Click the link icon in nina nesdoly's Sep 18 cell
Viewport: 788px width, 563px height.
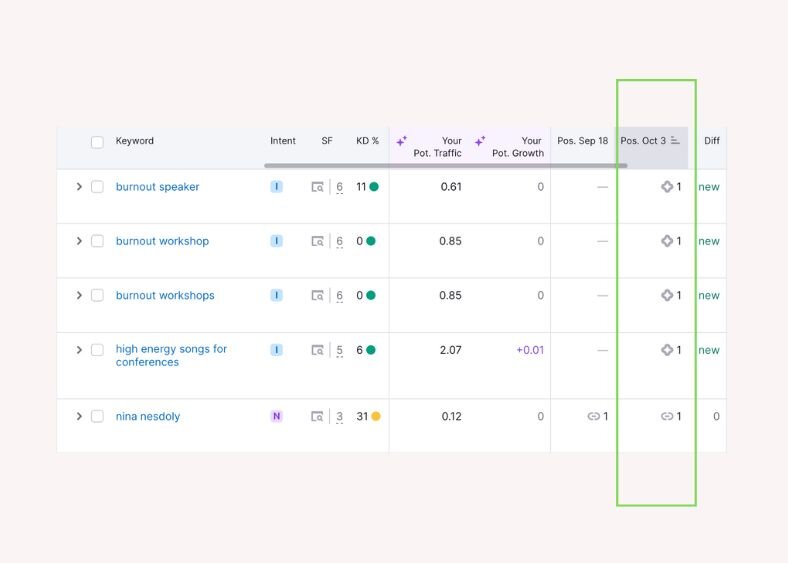593,417
